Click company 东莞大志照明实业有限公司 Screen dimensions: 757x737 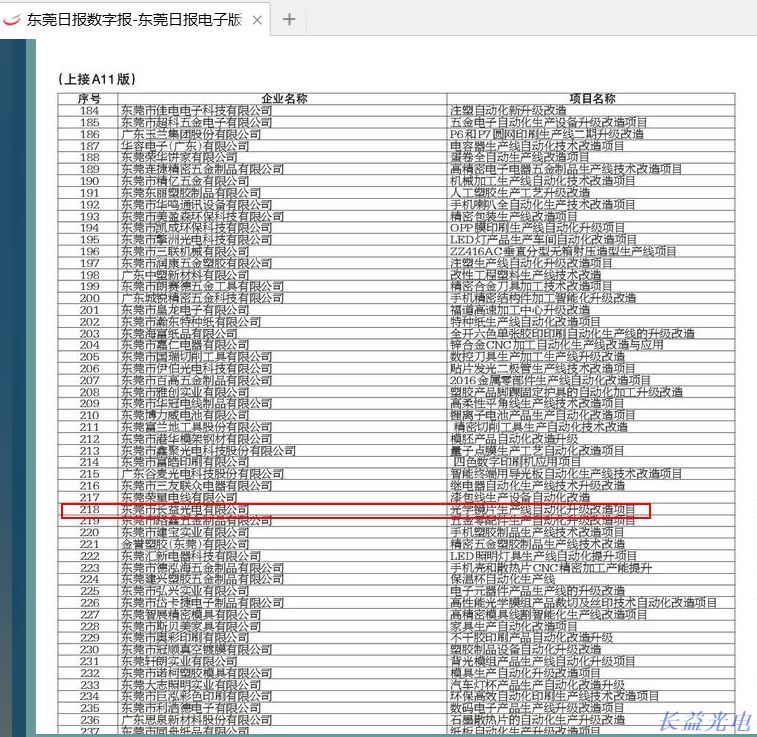tap(191, 685)
